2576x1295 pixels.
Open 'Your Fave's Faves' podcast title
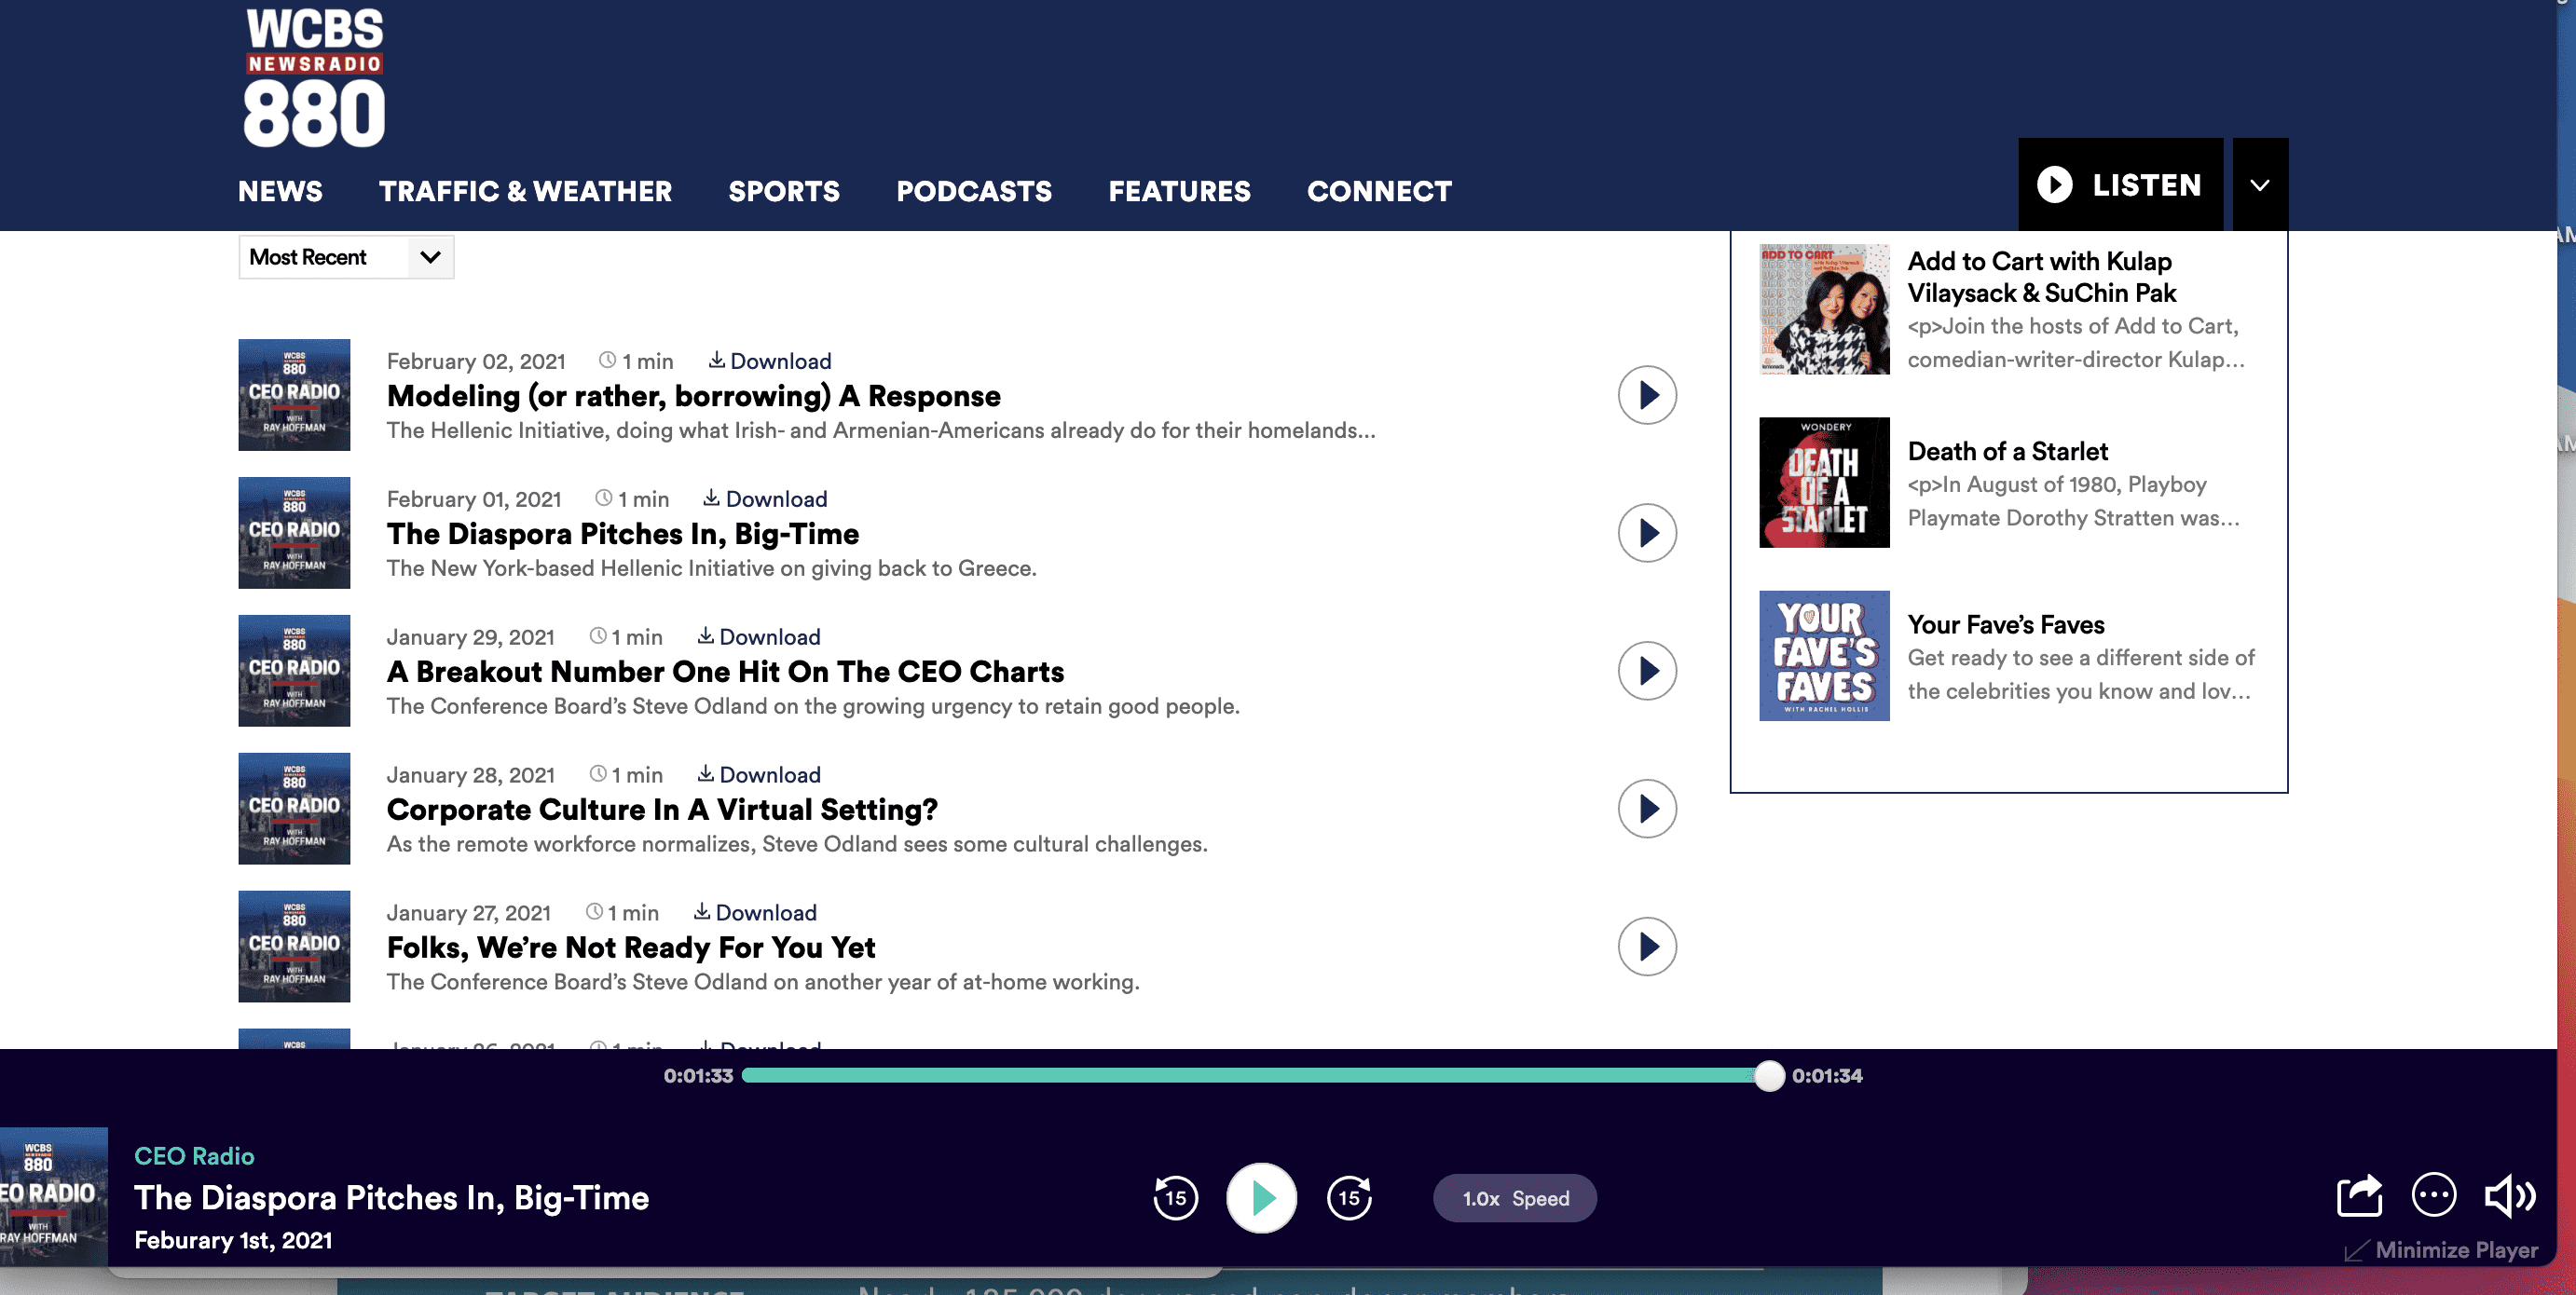(x=2005, y=624)
